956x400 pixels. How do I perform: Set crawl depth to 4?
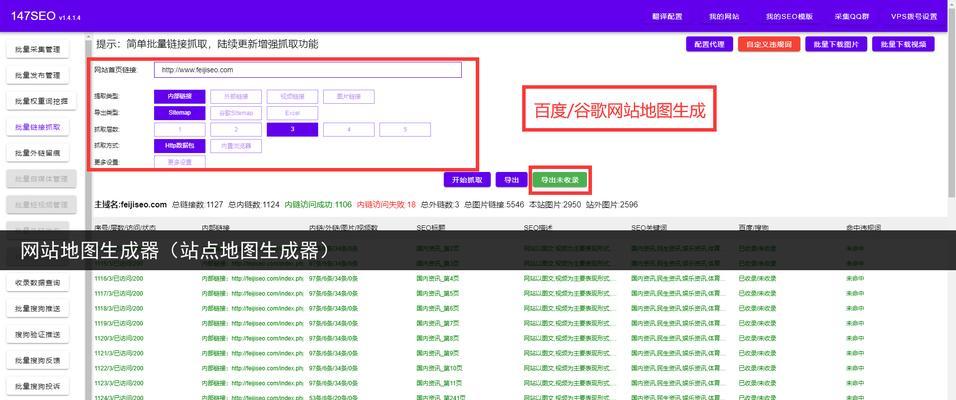349,129
